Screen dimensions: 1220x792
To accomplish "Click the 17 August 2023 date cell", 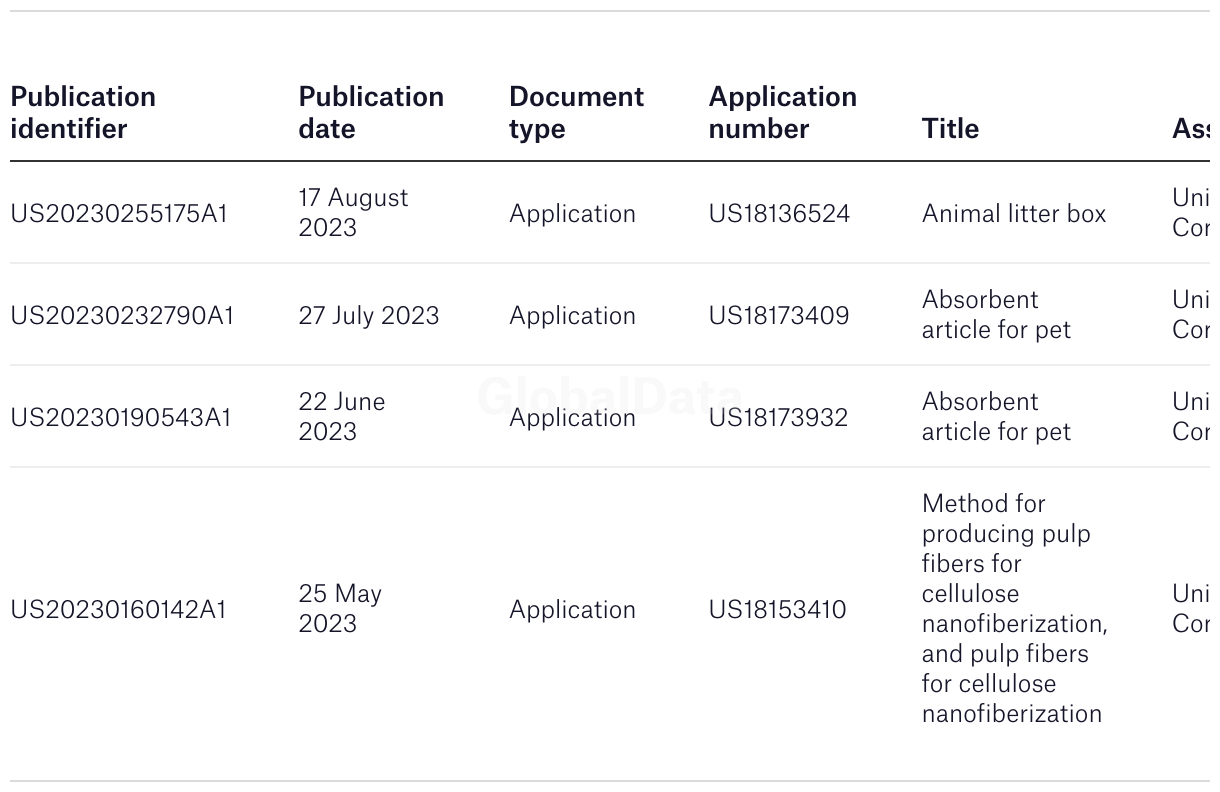I will tap(353, 213).
